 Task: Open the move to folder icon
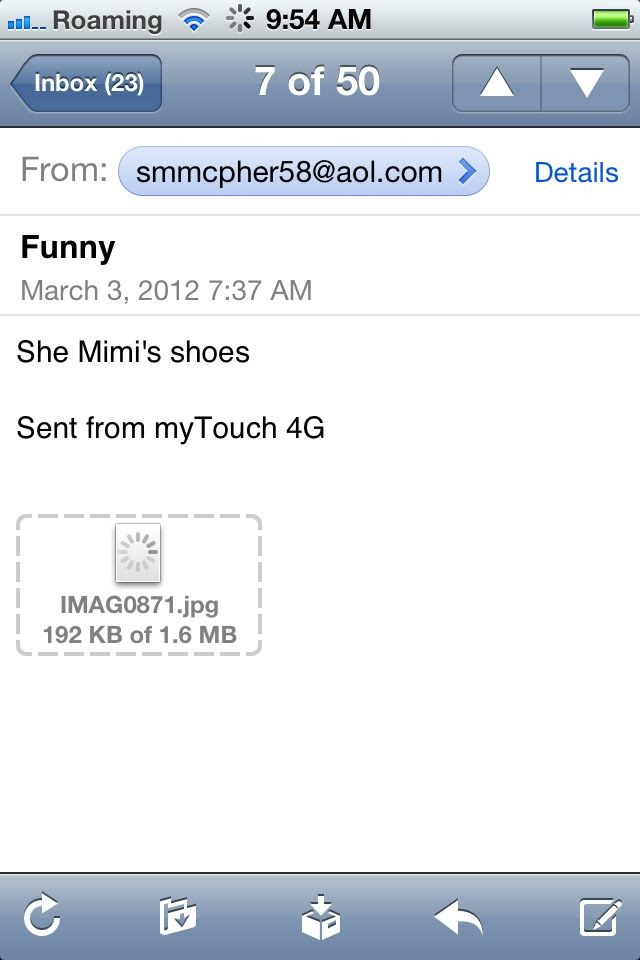click(x=178, y=915)
